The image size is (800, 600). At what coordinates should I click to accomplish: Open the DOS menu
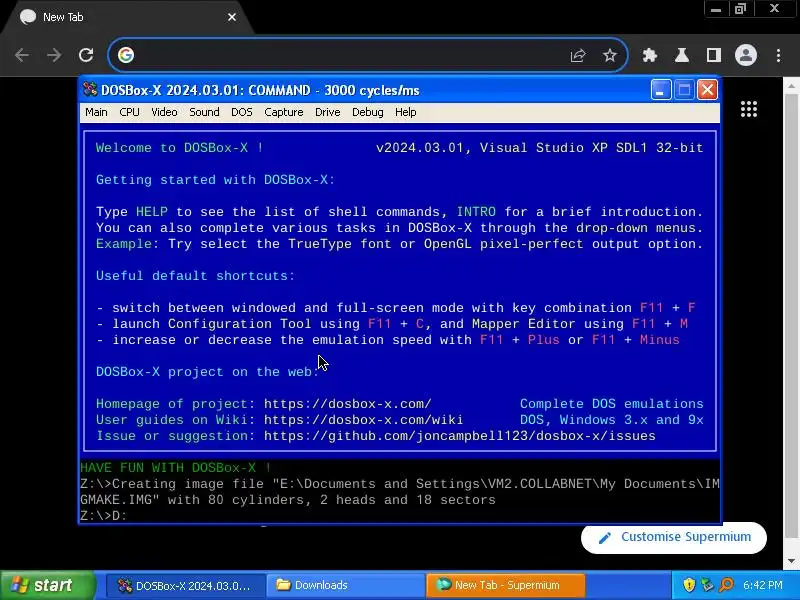(242, 112)
